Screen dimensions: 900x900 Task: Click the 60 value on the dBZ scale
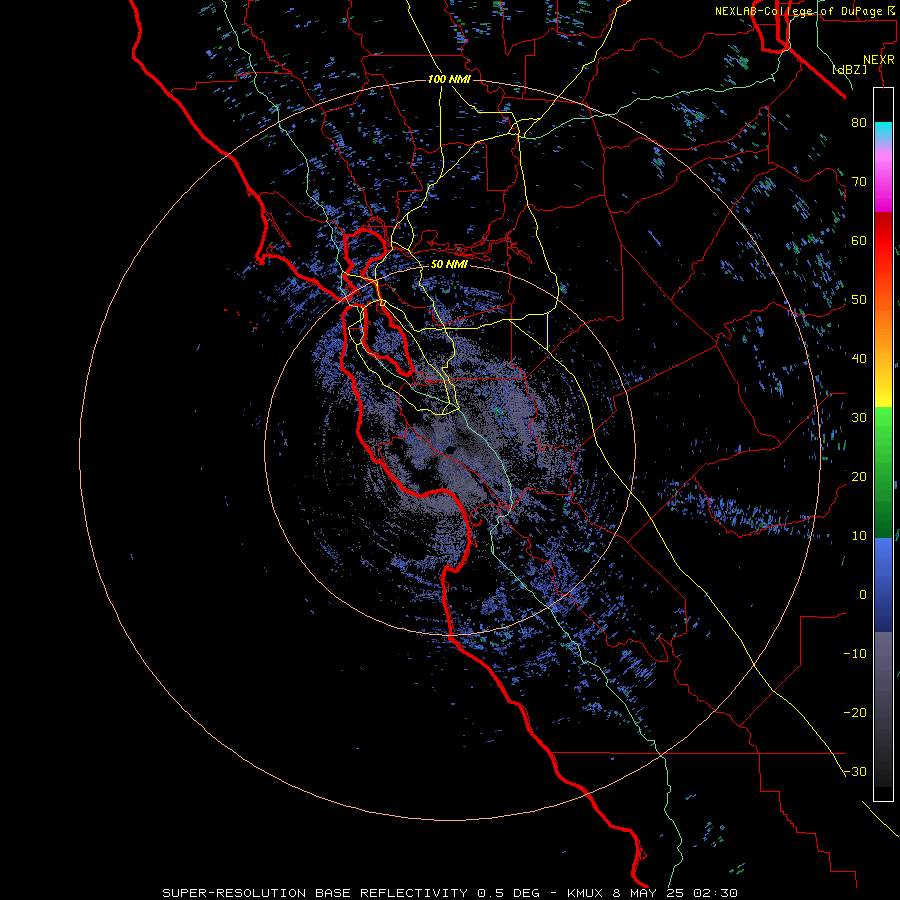click(x=859, y=241)
